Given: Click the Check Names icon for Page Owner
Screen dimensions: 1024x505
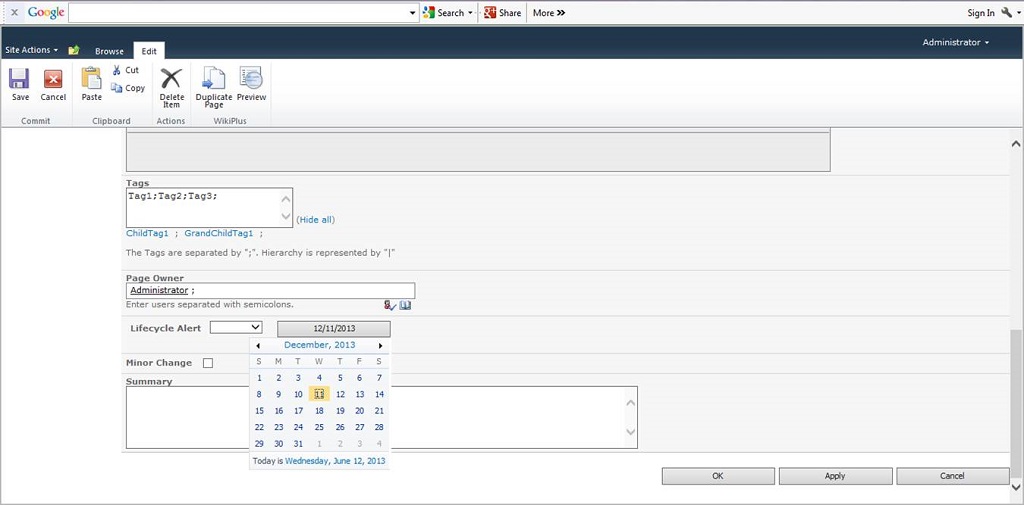Looking at the screenshot, I should coord(389,305).
